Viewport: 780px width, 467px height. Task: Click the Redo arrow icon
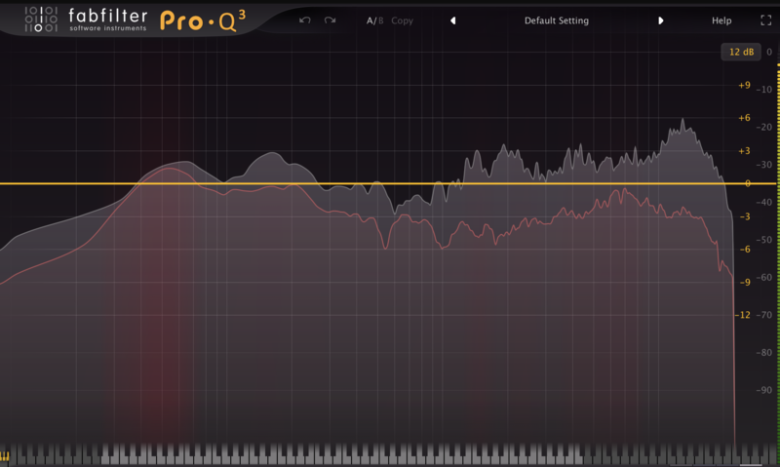[330, 20]
